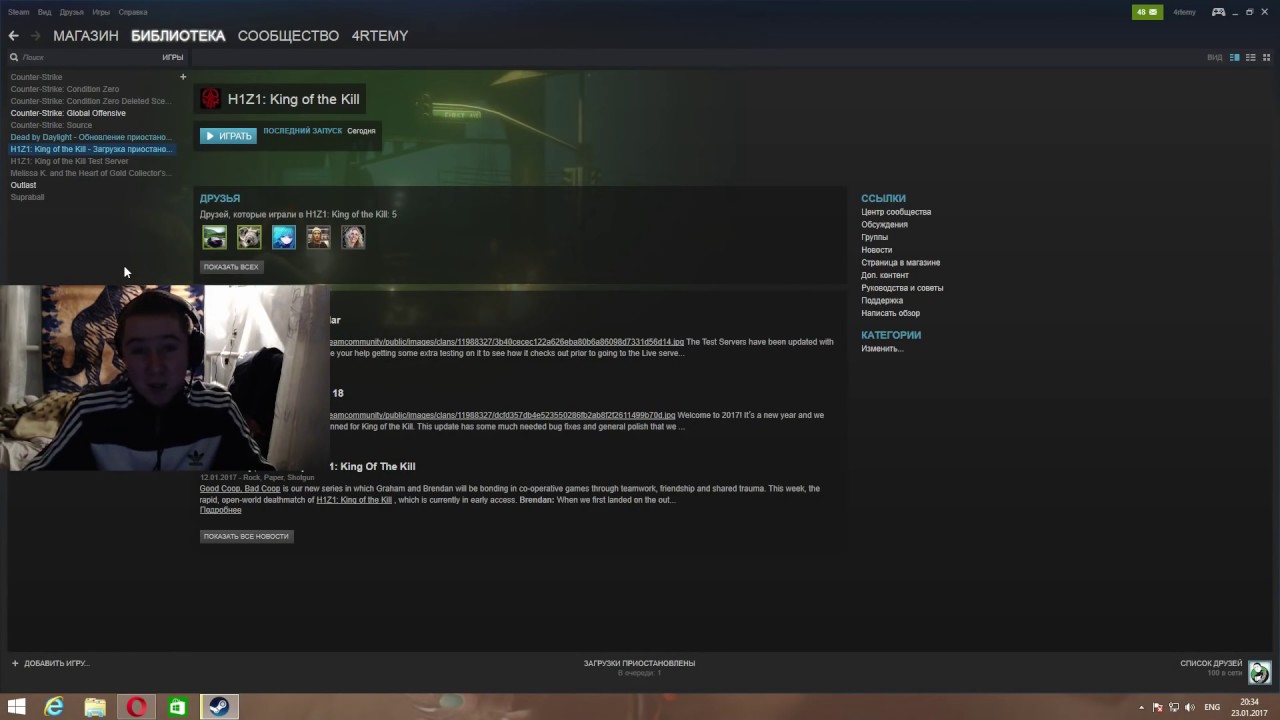
Task: Open СПИСОК ДРУЗЕЙ label
Action: 1211,663
